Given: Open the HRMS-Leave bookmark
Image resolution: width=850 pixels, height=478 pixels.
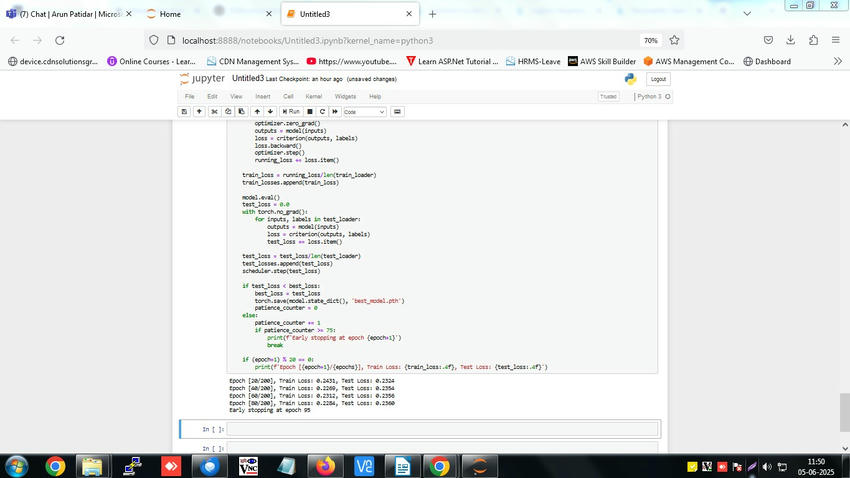Looking at the screenshot, I should point(533,61).
